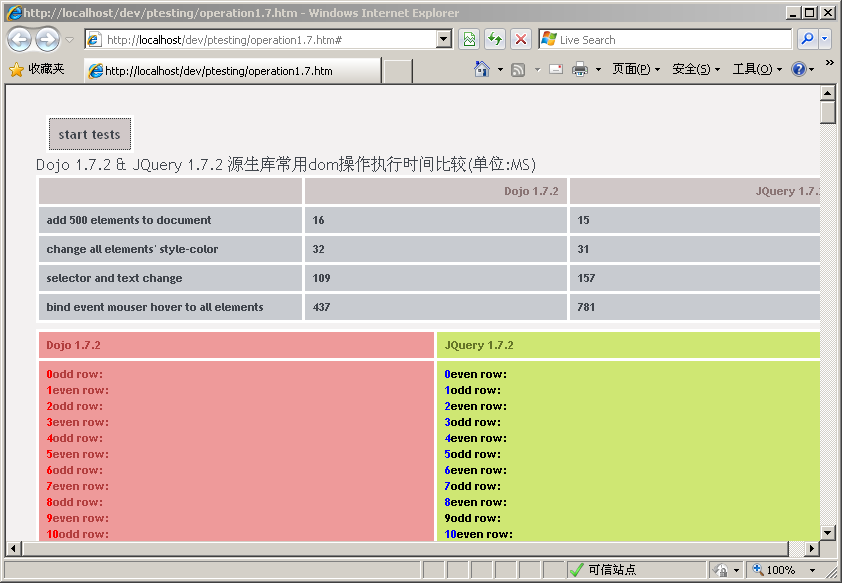Click 'add 500 elements to document' row label
Viewport: 842px width, 583px height.
click(170, 220)
